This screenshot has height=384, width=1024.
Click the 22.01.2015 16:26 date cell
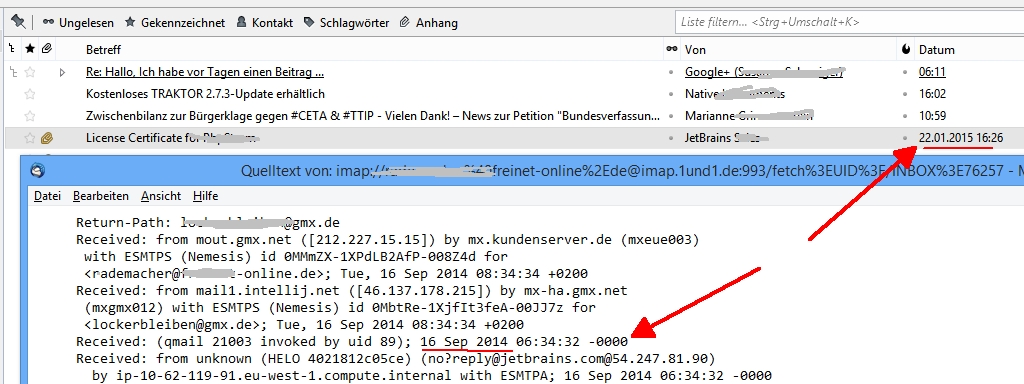click(961, 138)
